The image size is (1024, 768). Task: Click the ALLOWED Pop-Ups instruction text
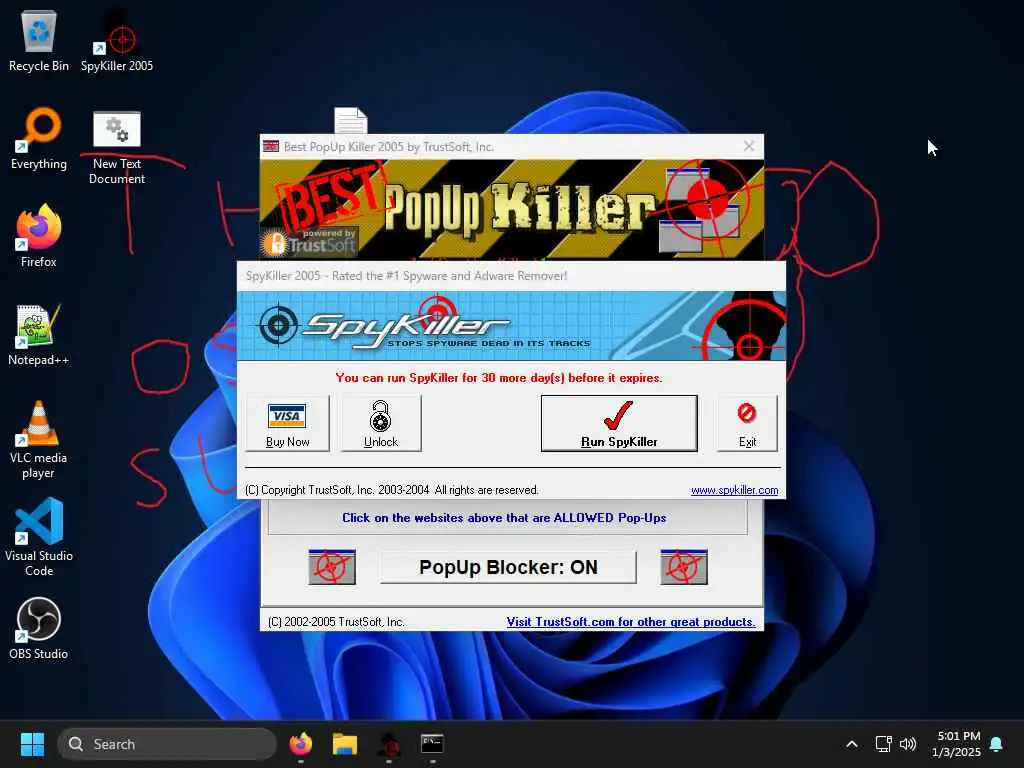click(x=504, y=517)
